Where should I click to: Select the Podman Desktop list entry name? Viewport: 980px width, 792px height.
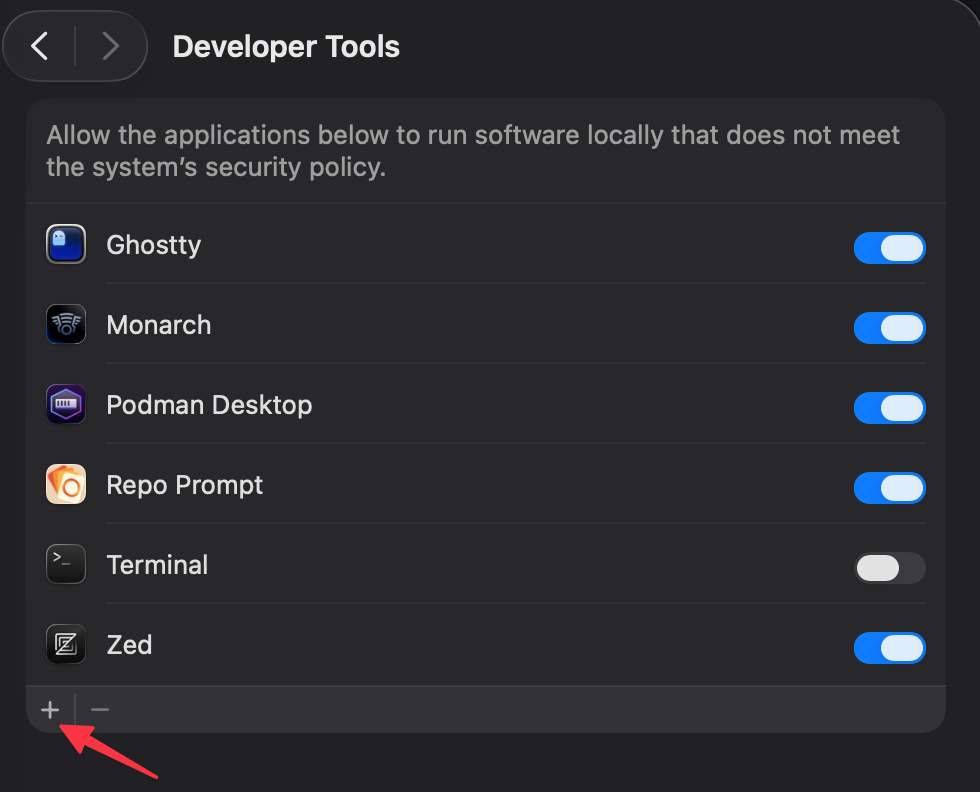tap(209, 405)
